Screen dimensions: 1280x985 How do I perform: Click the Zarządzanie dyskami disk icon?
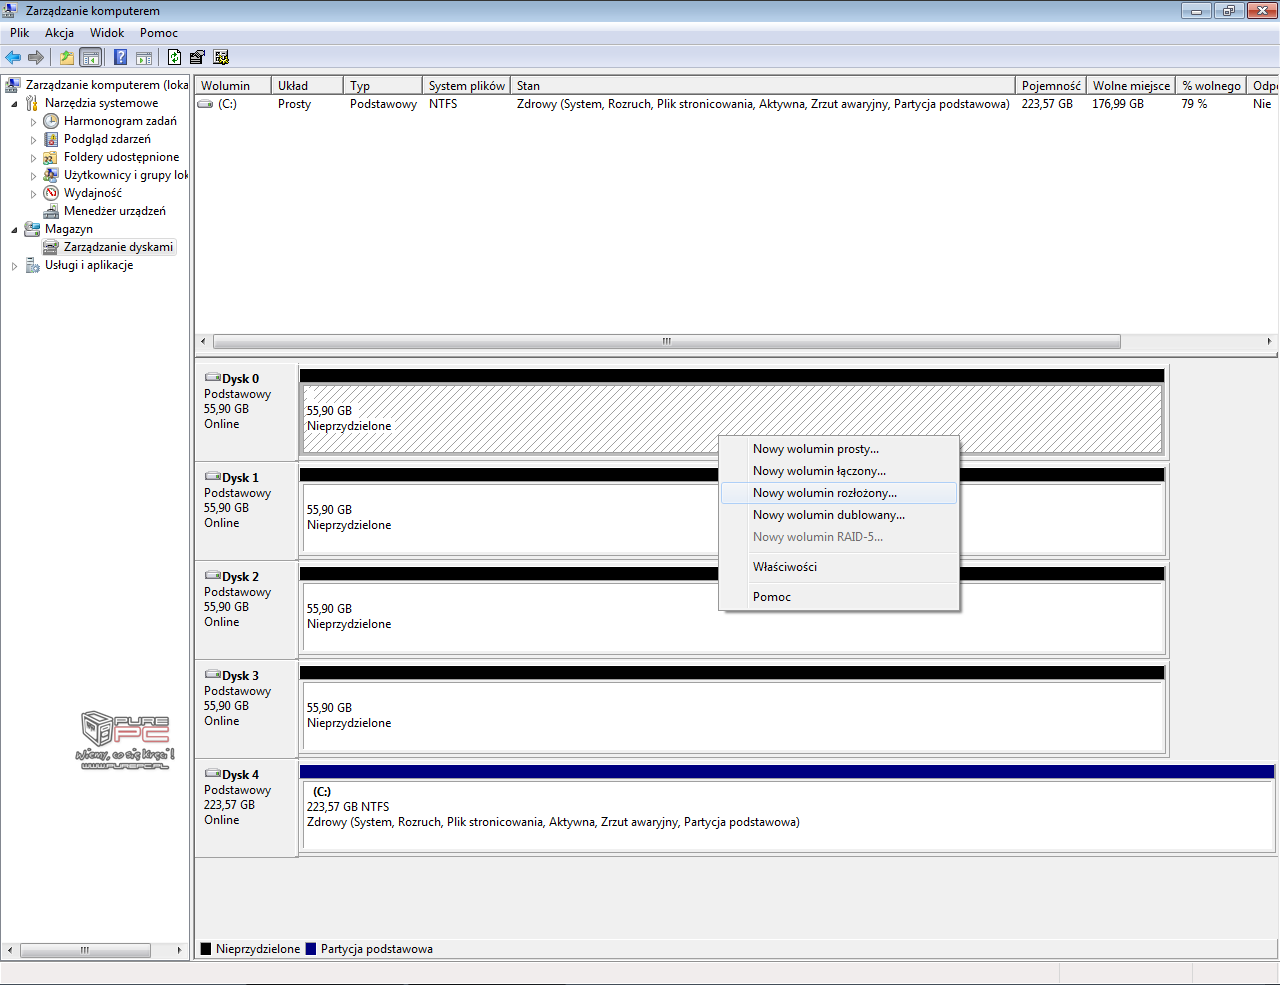(51, 247)
